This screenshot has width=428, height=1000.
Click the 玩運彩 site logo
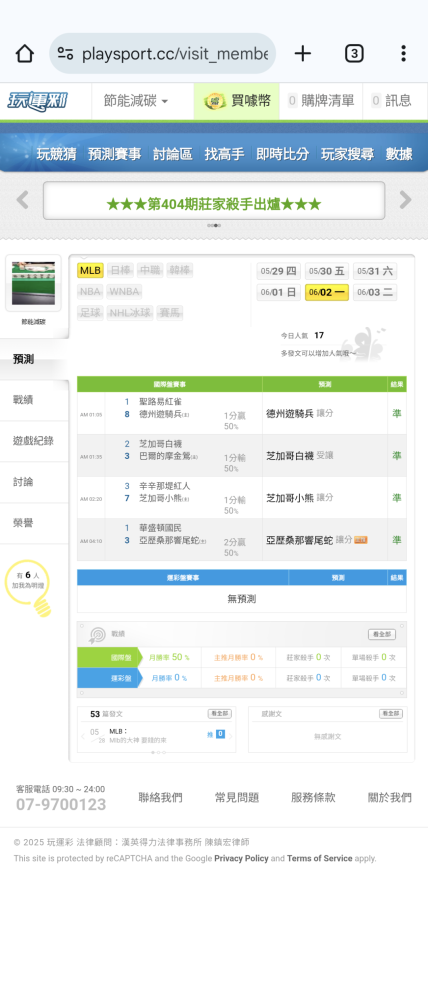(x=38, y=100)
